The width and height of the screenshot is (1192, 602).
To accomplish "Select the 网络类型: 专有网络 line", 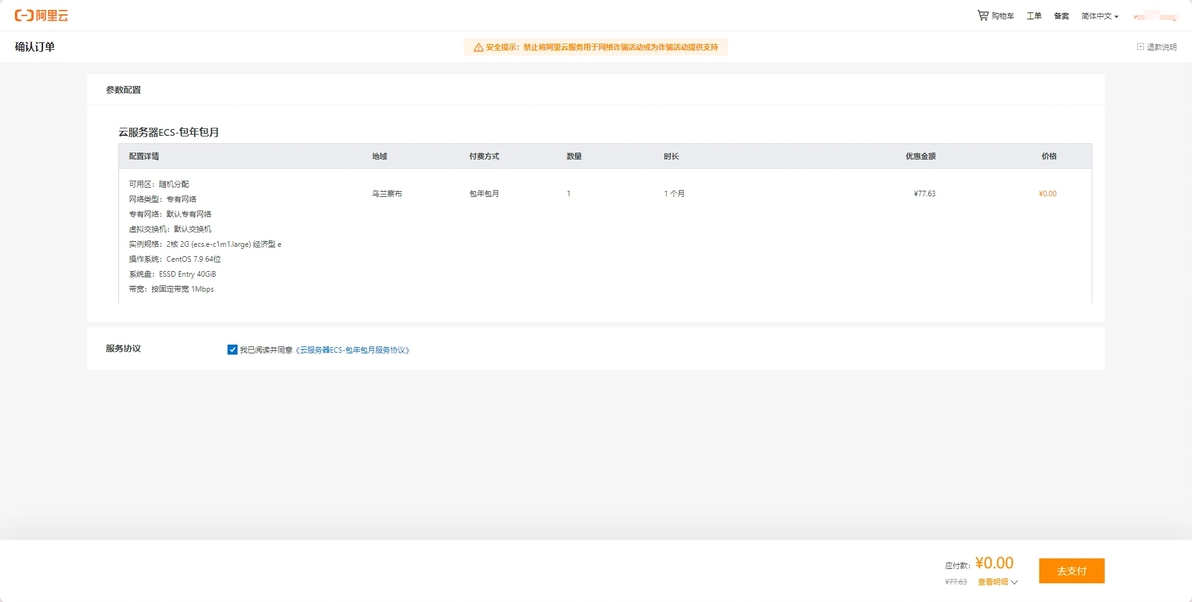I will (x=163, y=199).
